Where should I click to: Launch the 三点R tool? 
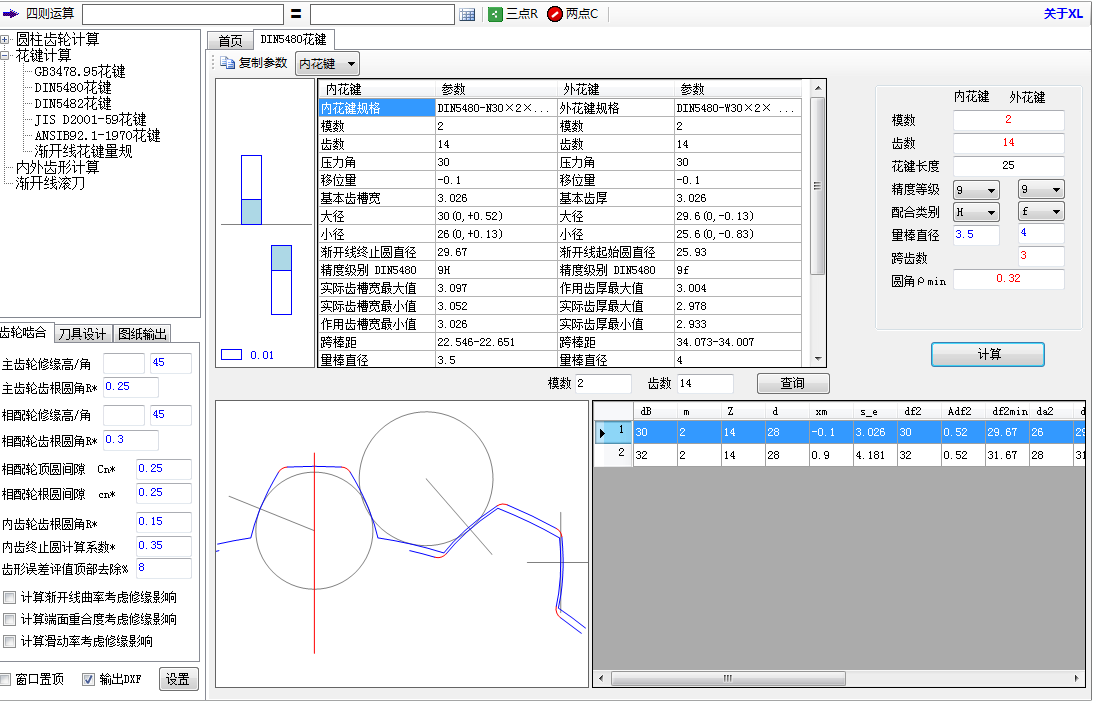tap(512, 14)
